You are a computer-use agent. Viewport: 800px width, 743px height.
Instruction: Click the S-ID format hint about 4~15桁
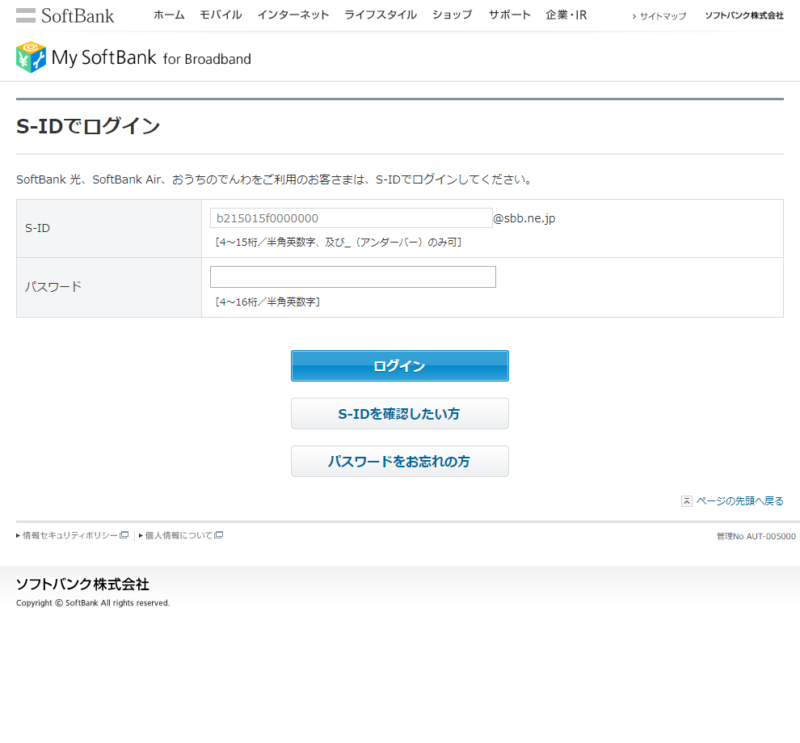click(338, 242)
